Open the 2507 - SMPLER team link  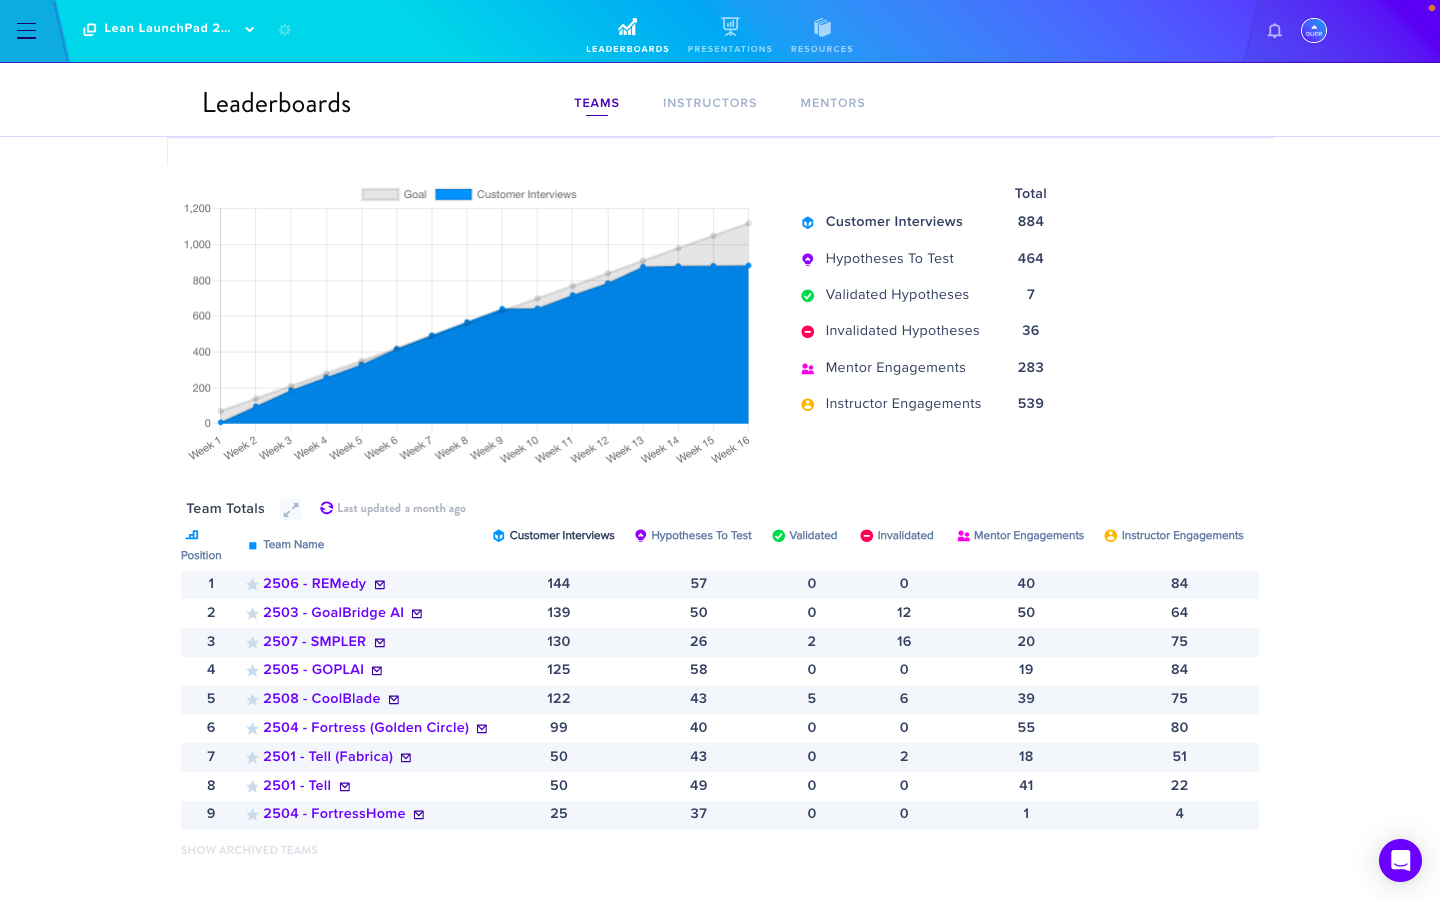pos(315,642)
